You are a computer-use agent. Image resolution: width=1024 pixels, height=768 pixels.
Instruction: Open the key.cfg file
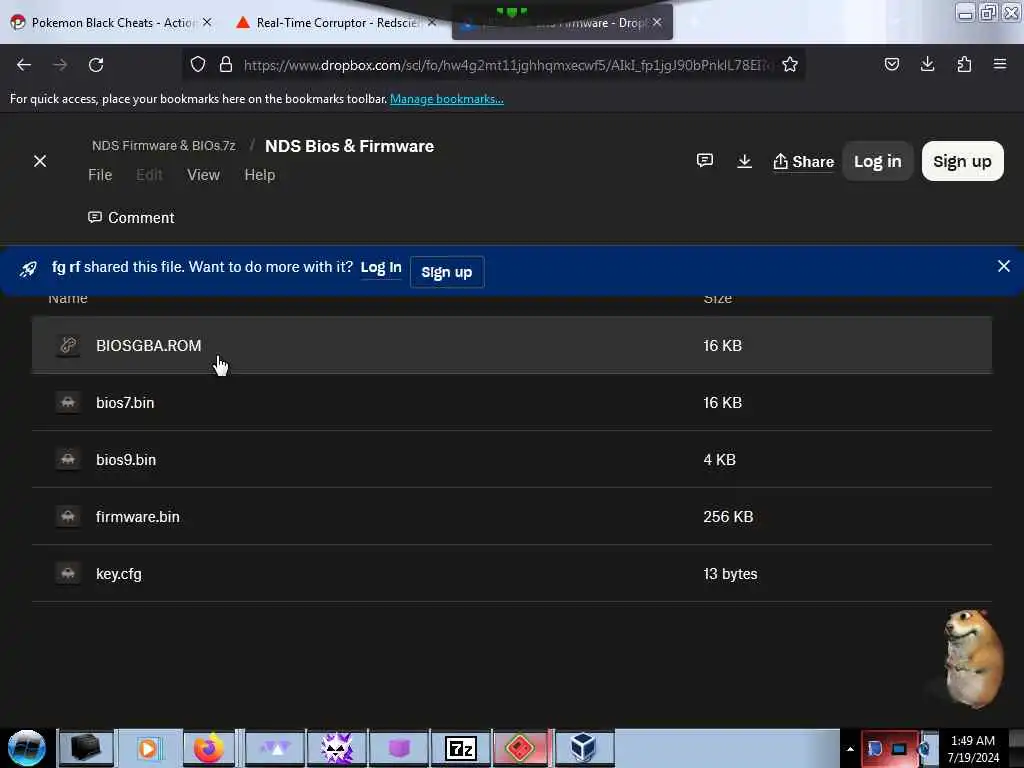[511, 573]
